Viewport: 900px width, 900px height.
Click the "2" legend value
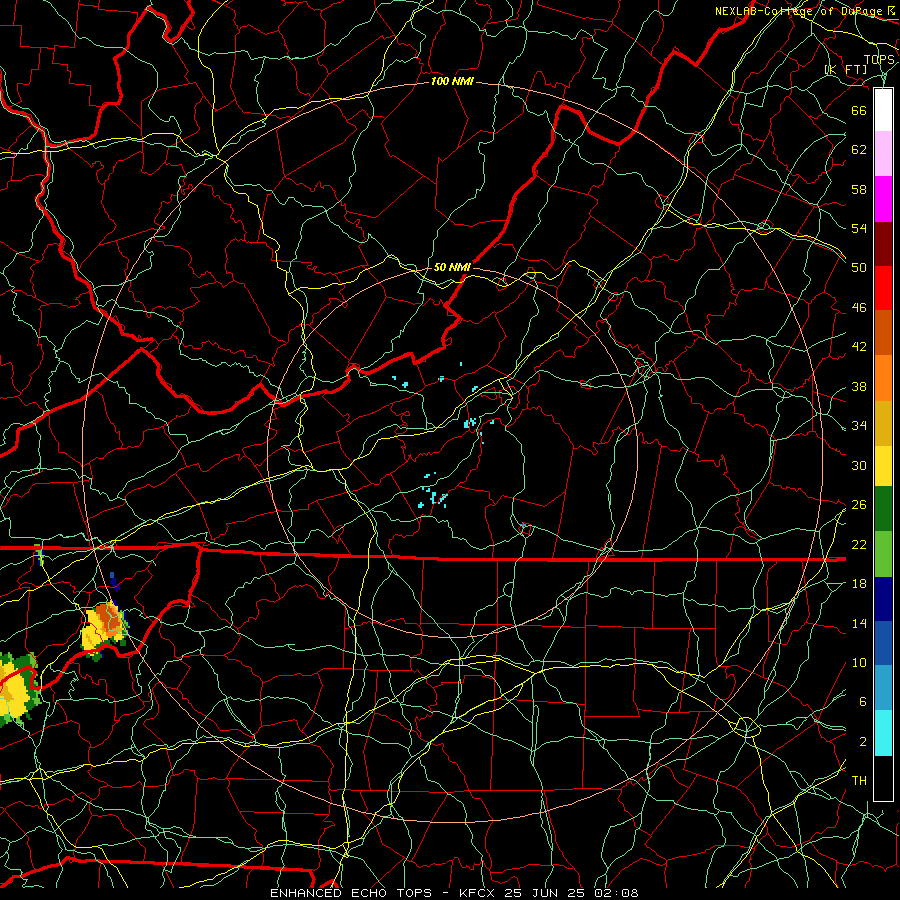(862, 742)
